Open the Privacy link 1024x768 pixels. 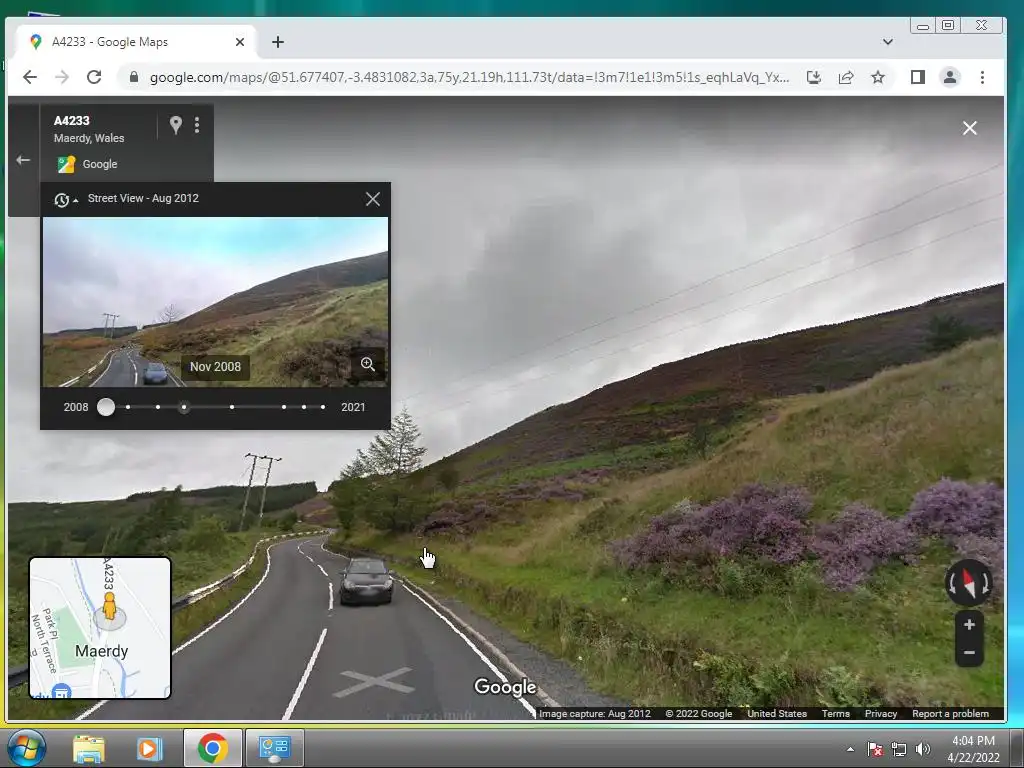[x=881, y=714]
